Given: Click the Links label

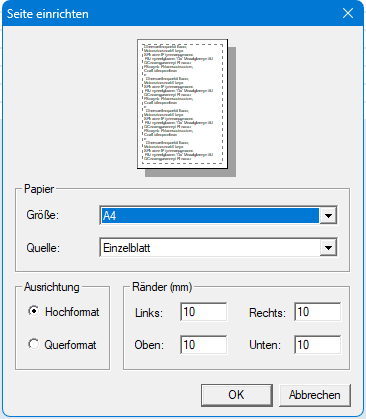Looking at the screenshot, I should point(149,313).
